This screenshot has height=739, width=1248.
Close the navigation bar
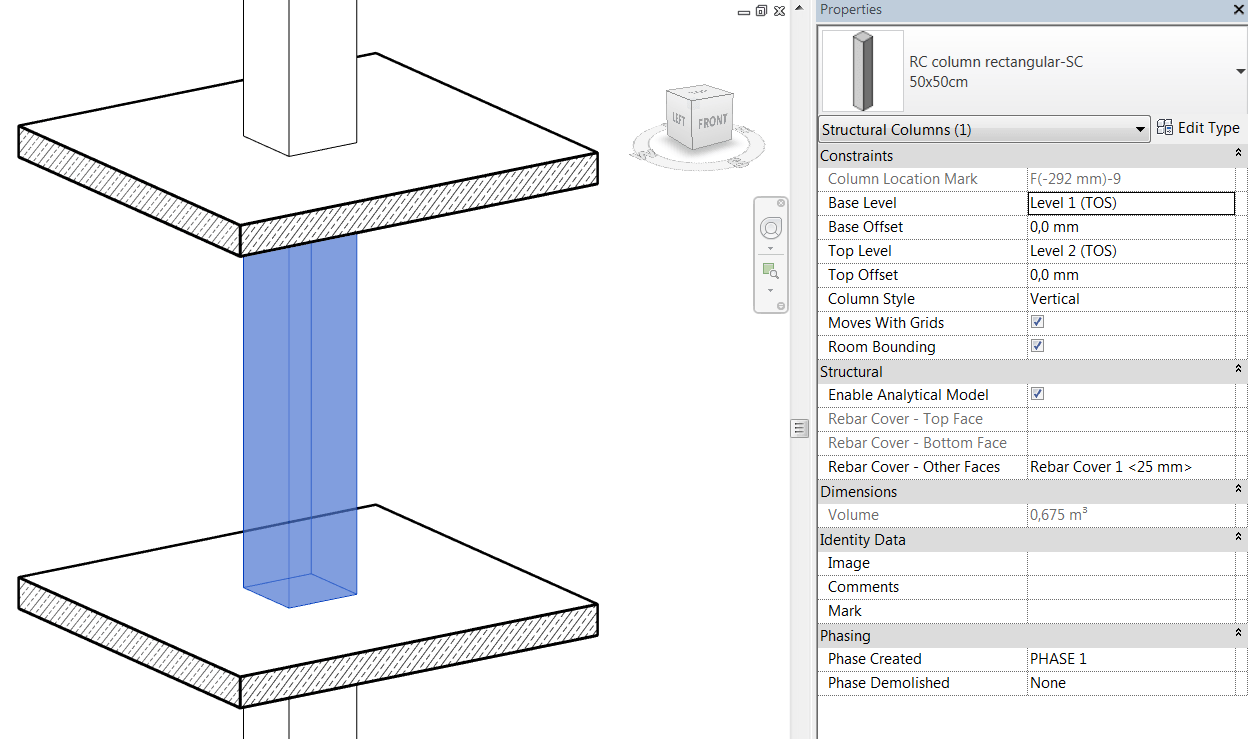tap(781, 203)
